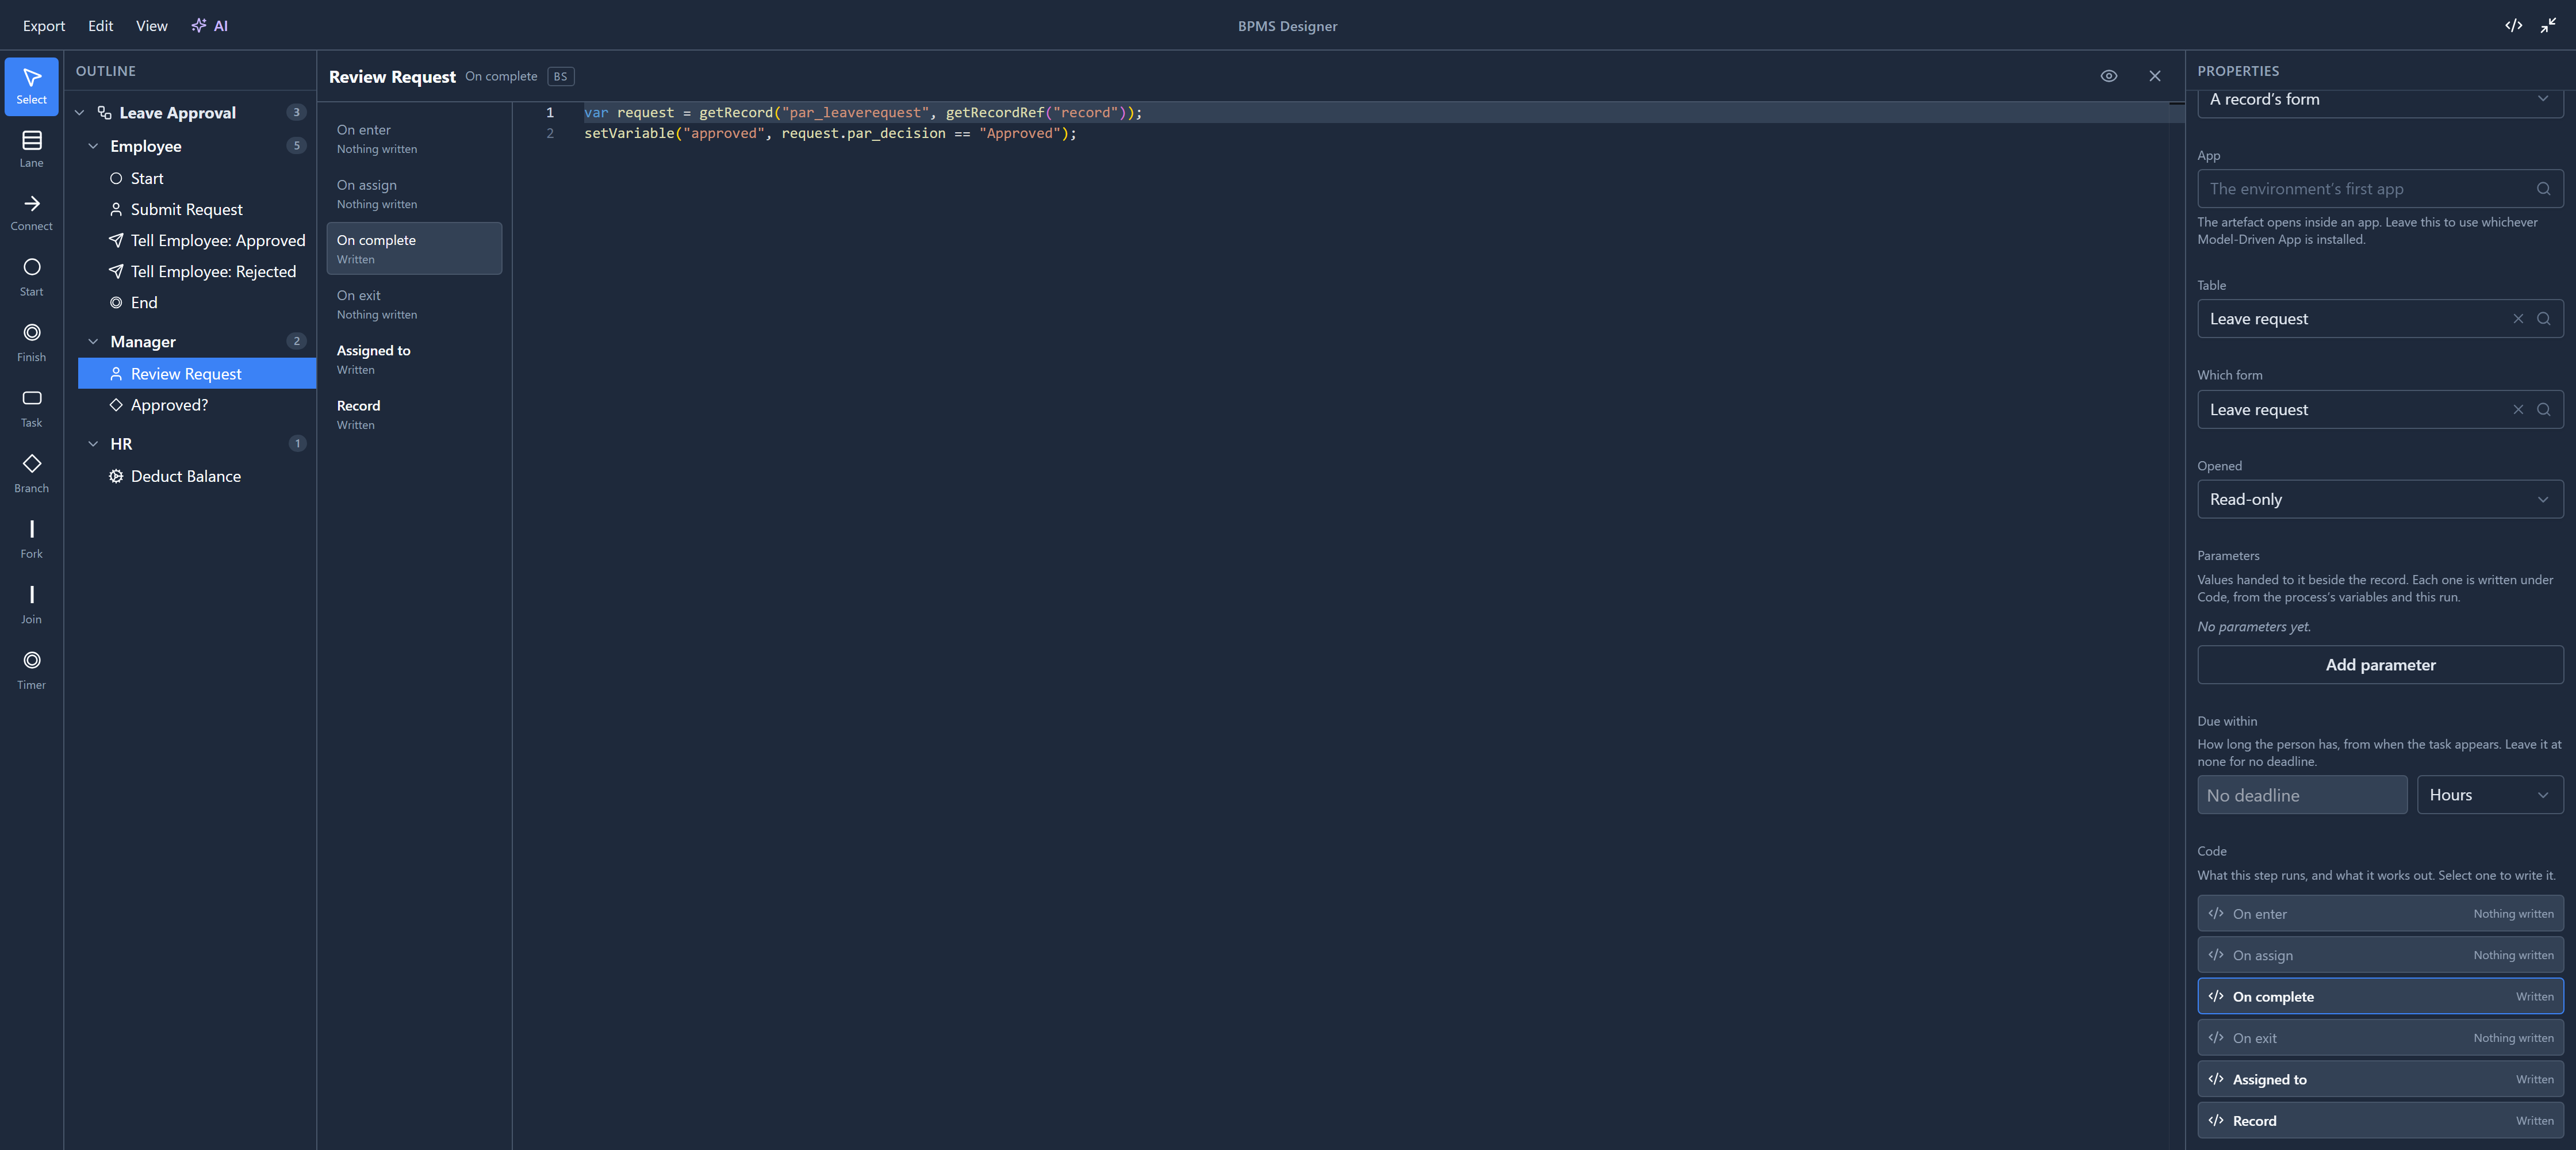Image resolution: width=2576 pixels, height=1150 pixels.
Task: Click the App input field
Action: (2379, 189)
